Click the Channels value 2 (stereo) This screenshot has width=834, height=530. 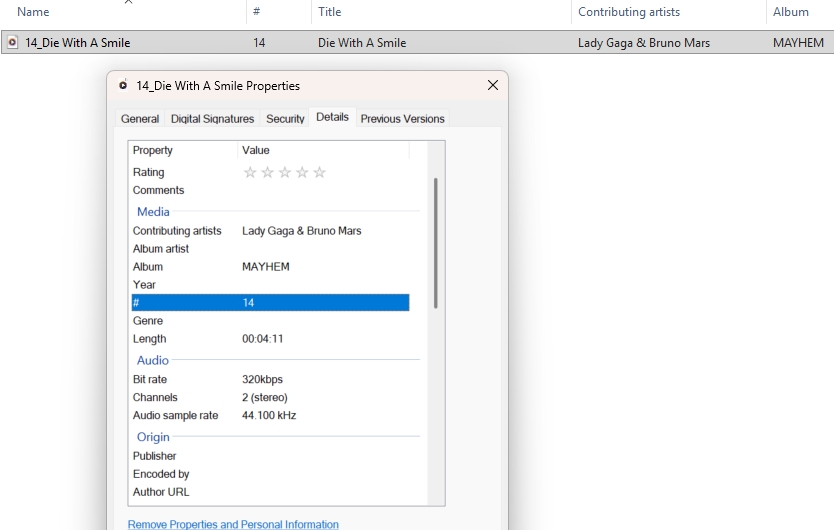265,398
